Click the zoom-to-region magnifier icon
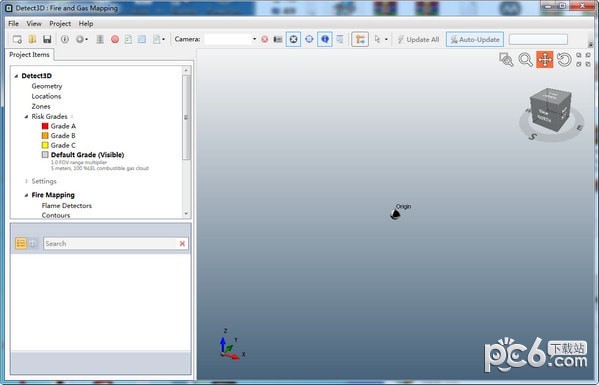Viewport: 599px width, 385px height. coord(506,60)
